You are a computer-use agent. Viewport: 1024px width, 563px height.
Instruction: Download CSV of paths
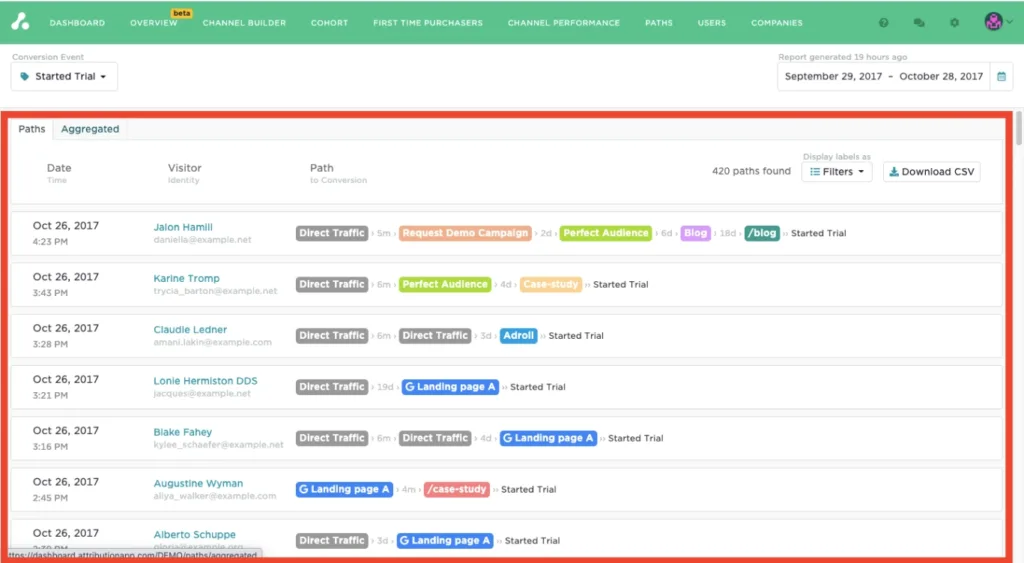[x=931, y=172]
